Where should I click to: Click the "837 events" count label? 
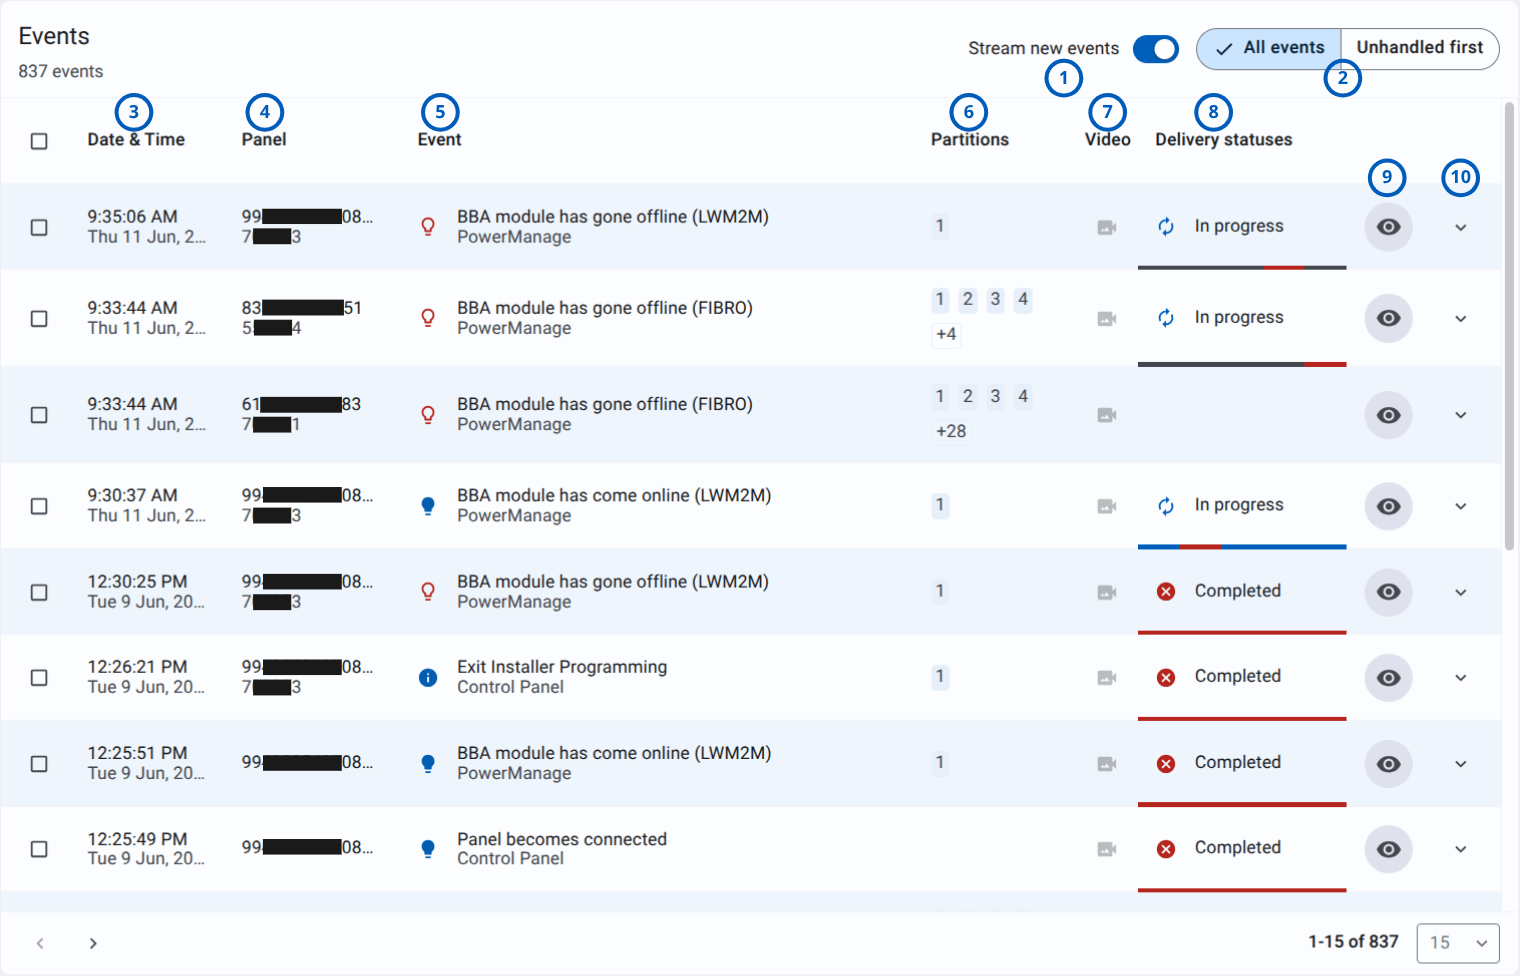[x=61, y=72]
